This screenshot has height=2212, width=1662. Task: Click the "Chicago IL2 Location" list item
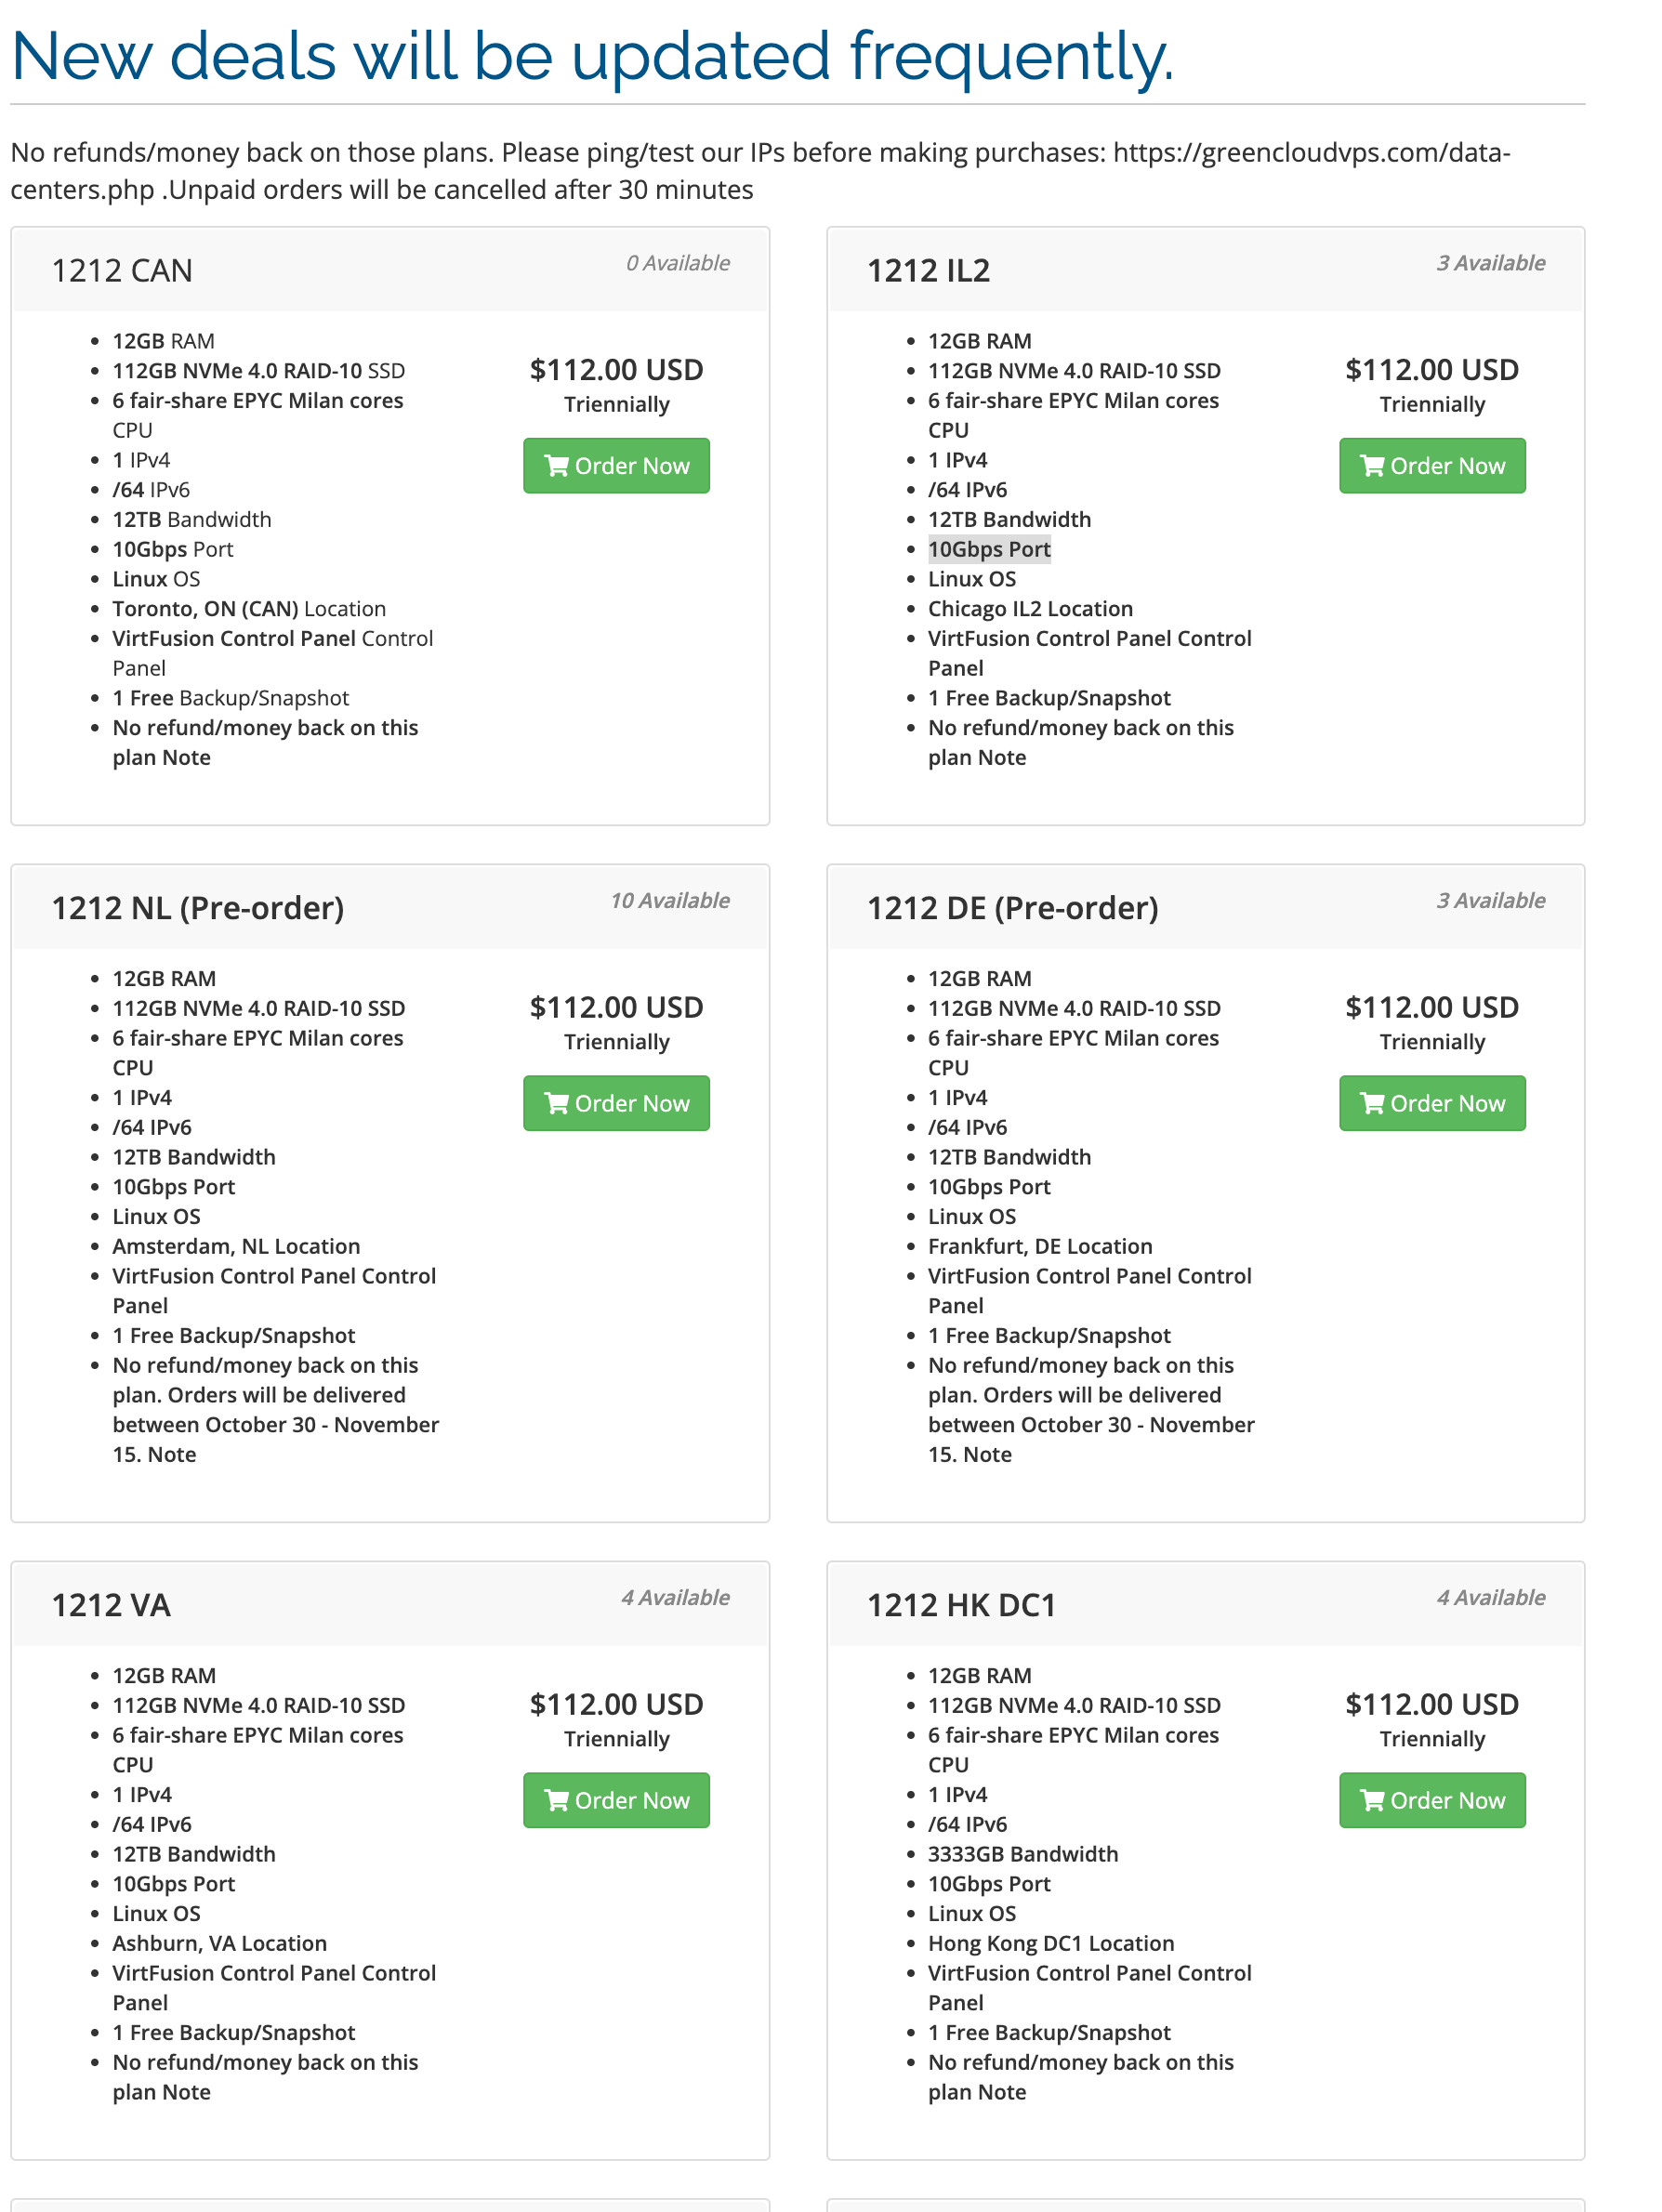point(1029,609)
